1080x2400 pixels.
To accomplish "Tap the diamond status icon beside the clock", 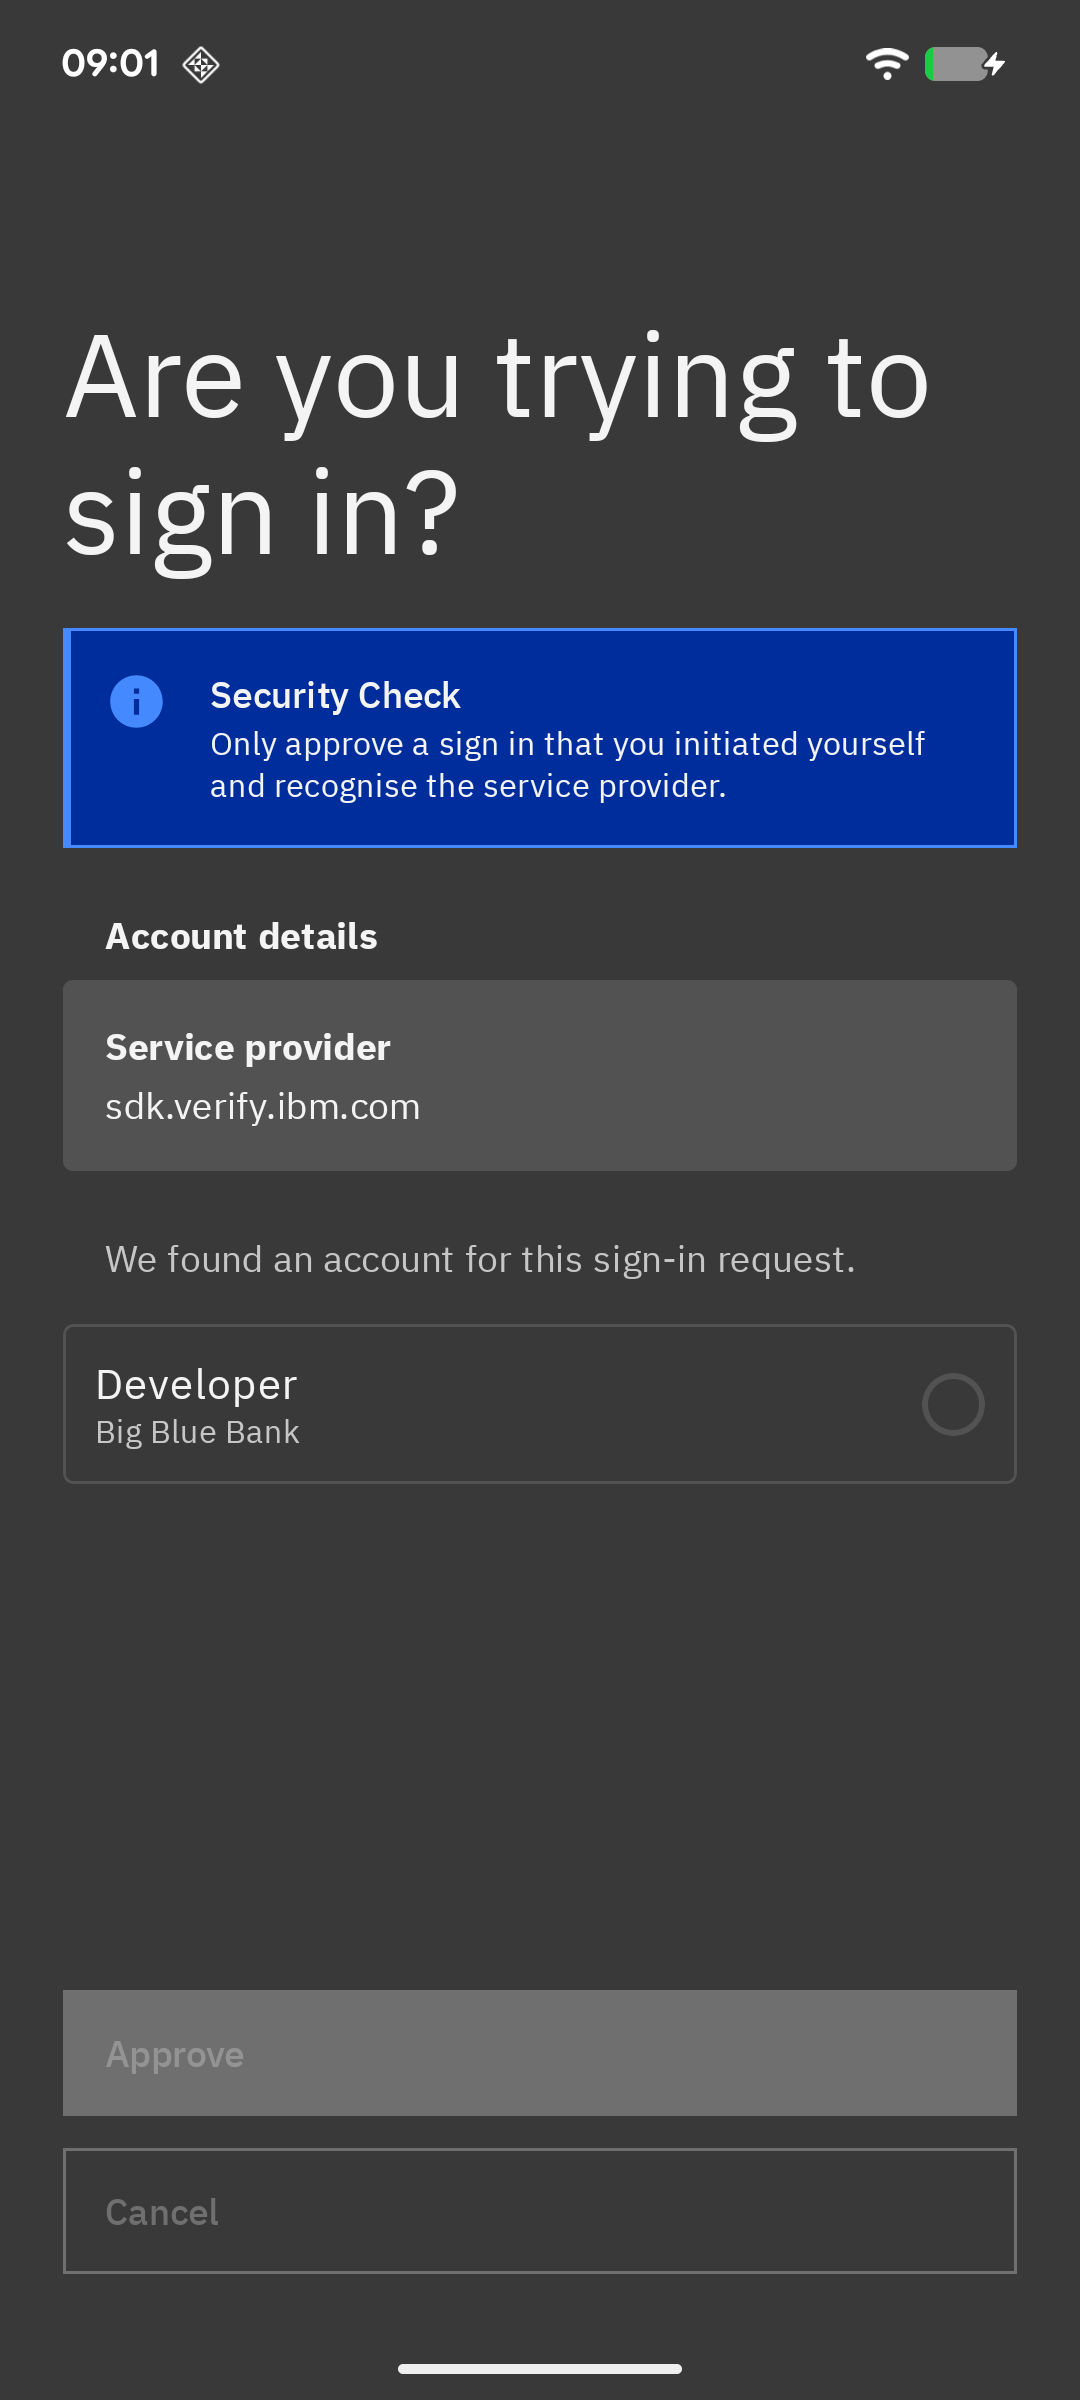I will click(201, 65).
